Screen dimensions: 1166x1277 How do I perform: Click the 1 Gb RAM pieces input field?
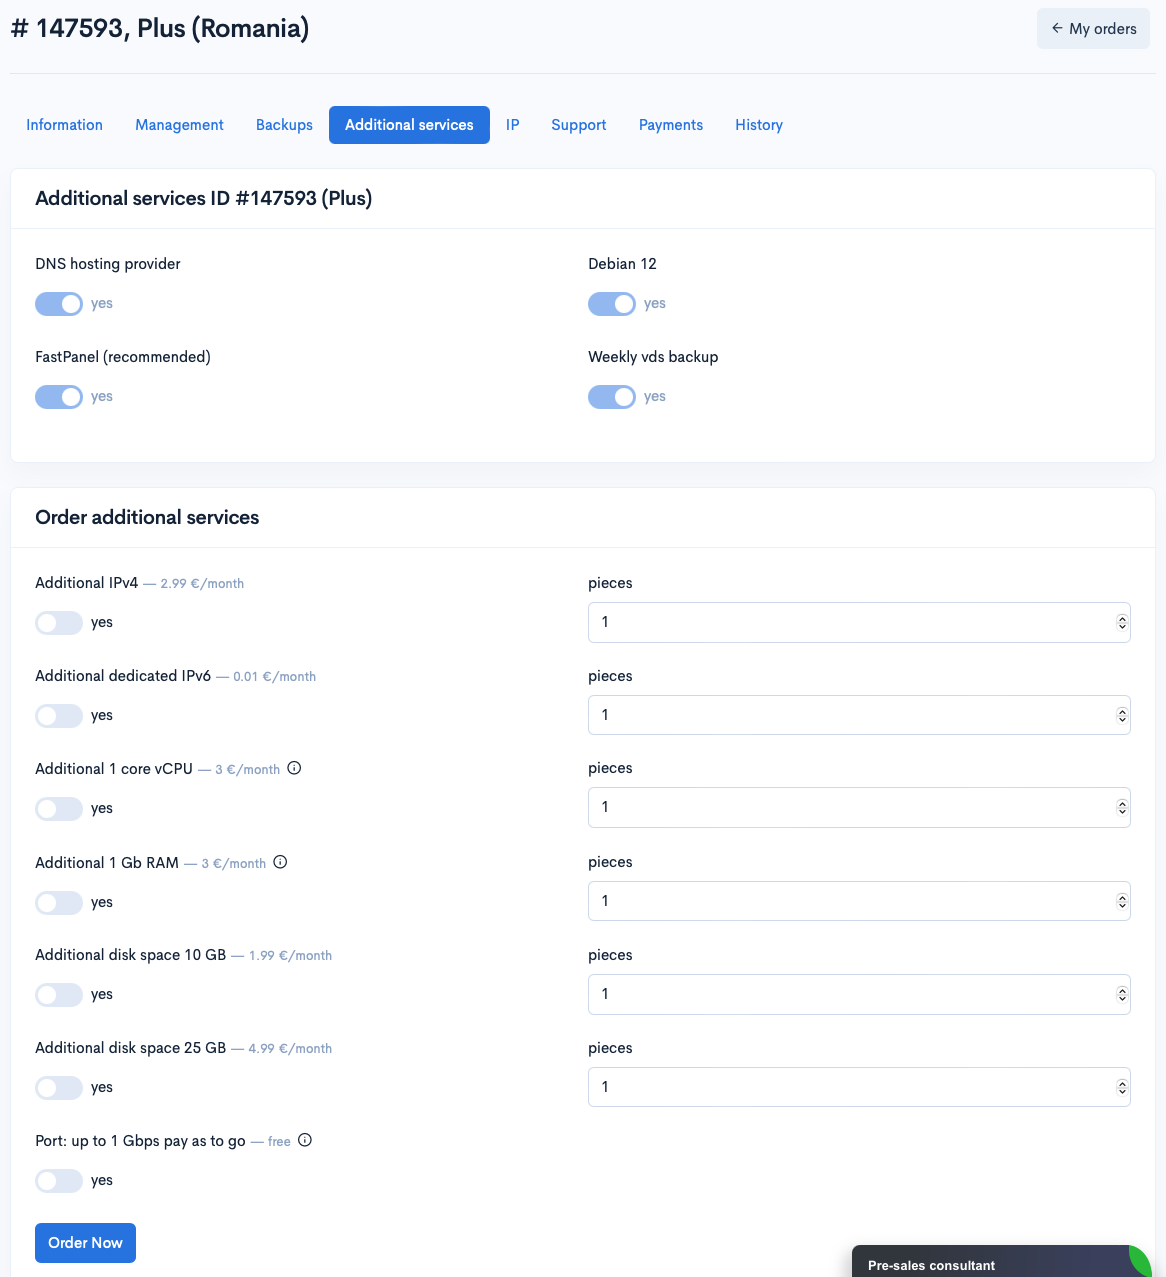[x=859, y=901]
